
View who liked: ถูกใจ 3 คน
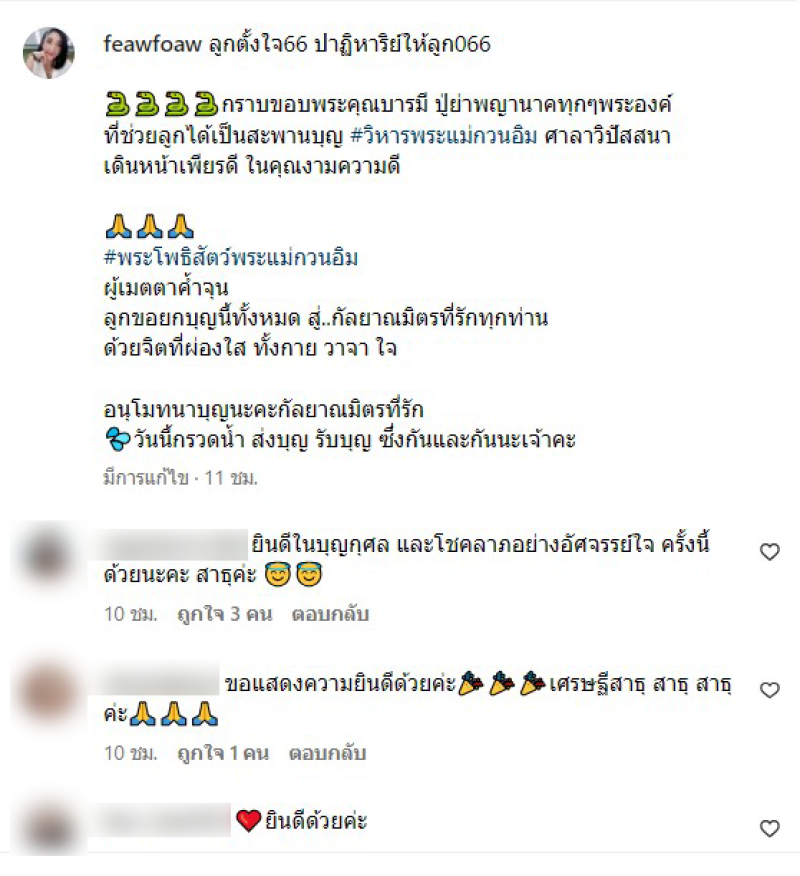(225, 614)
